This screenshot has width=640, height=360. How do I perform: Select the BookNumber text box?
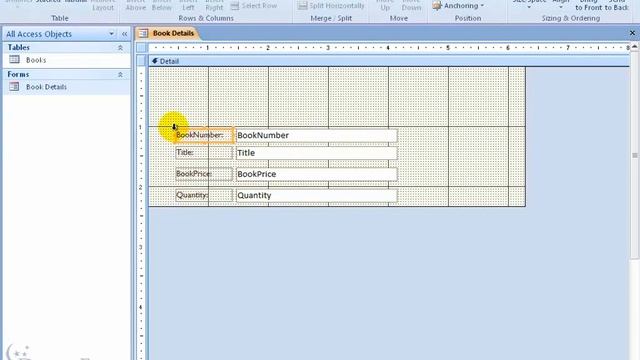click(x=316, y=135)
